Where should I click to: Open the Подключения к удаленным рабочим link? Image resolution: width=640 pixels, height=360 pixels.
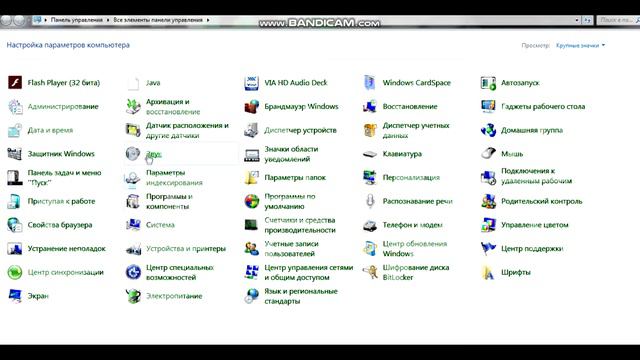pyautogui.click(x=536, y=176)
